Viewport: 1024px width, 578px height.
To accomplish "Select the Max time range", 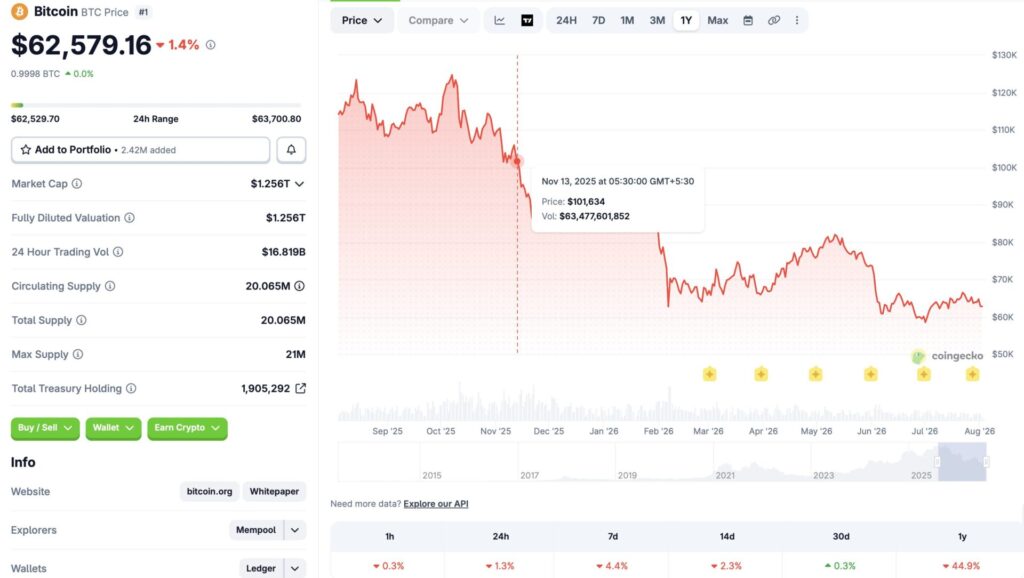I will point(717,20).
